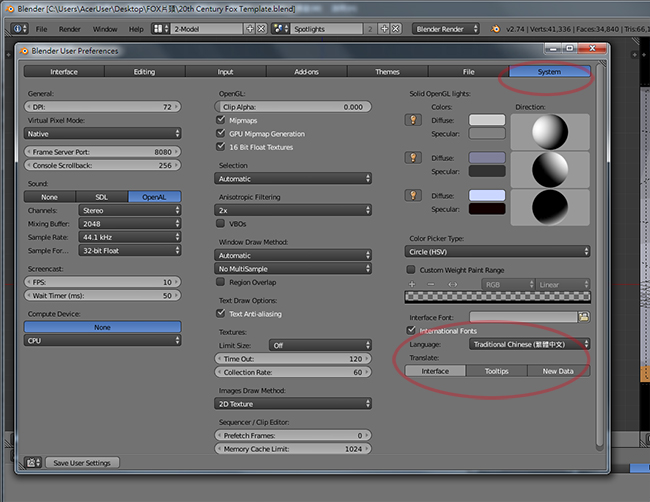Click first light Diffuse color swatch
The image size is (650, 502).
[487, 120]
